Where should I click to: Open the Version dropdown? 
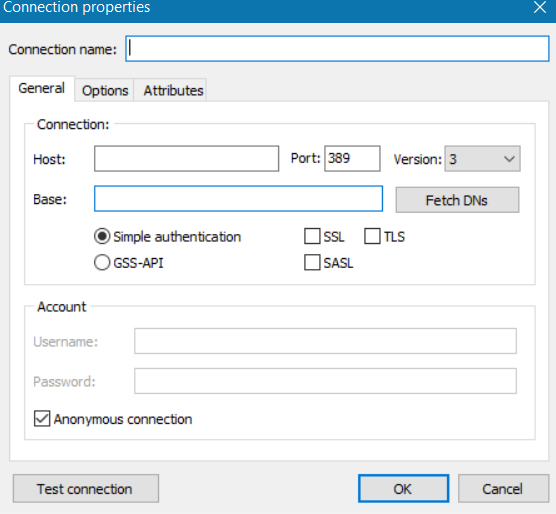[x=482, y=159]
